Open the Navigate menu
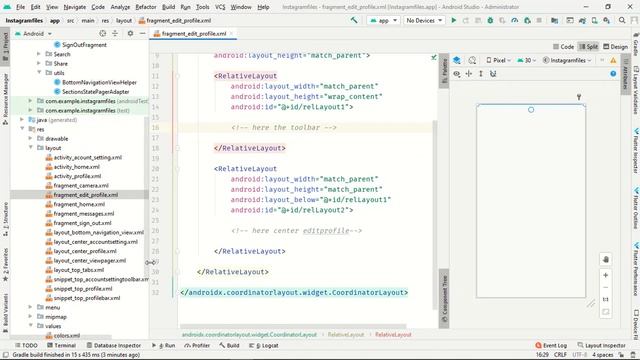 (x=75, y=7)
